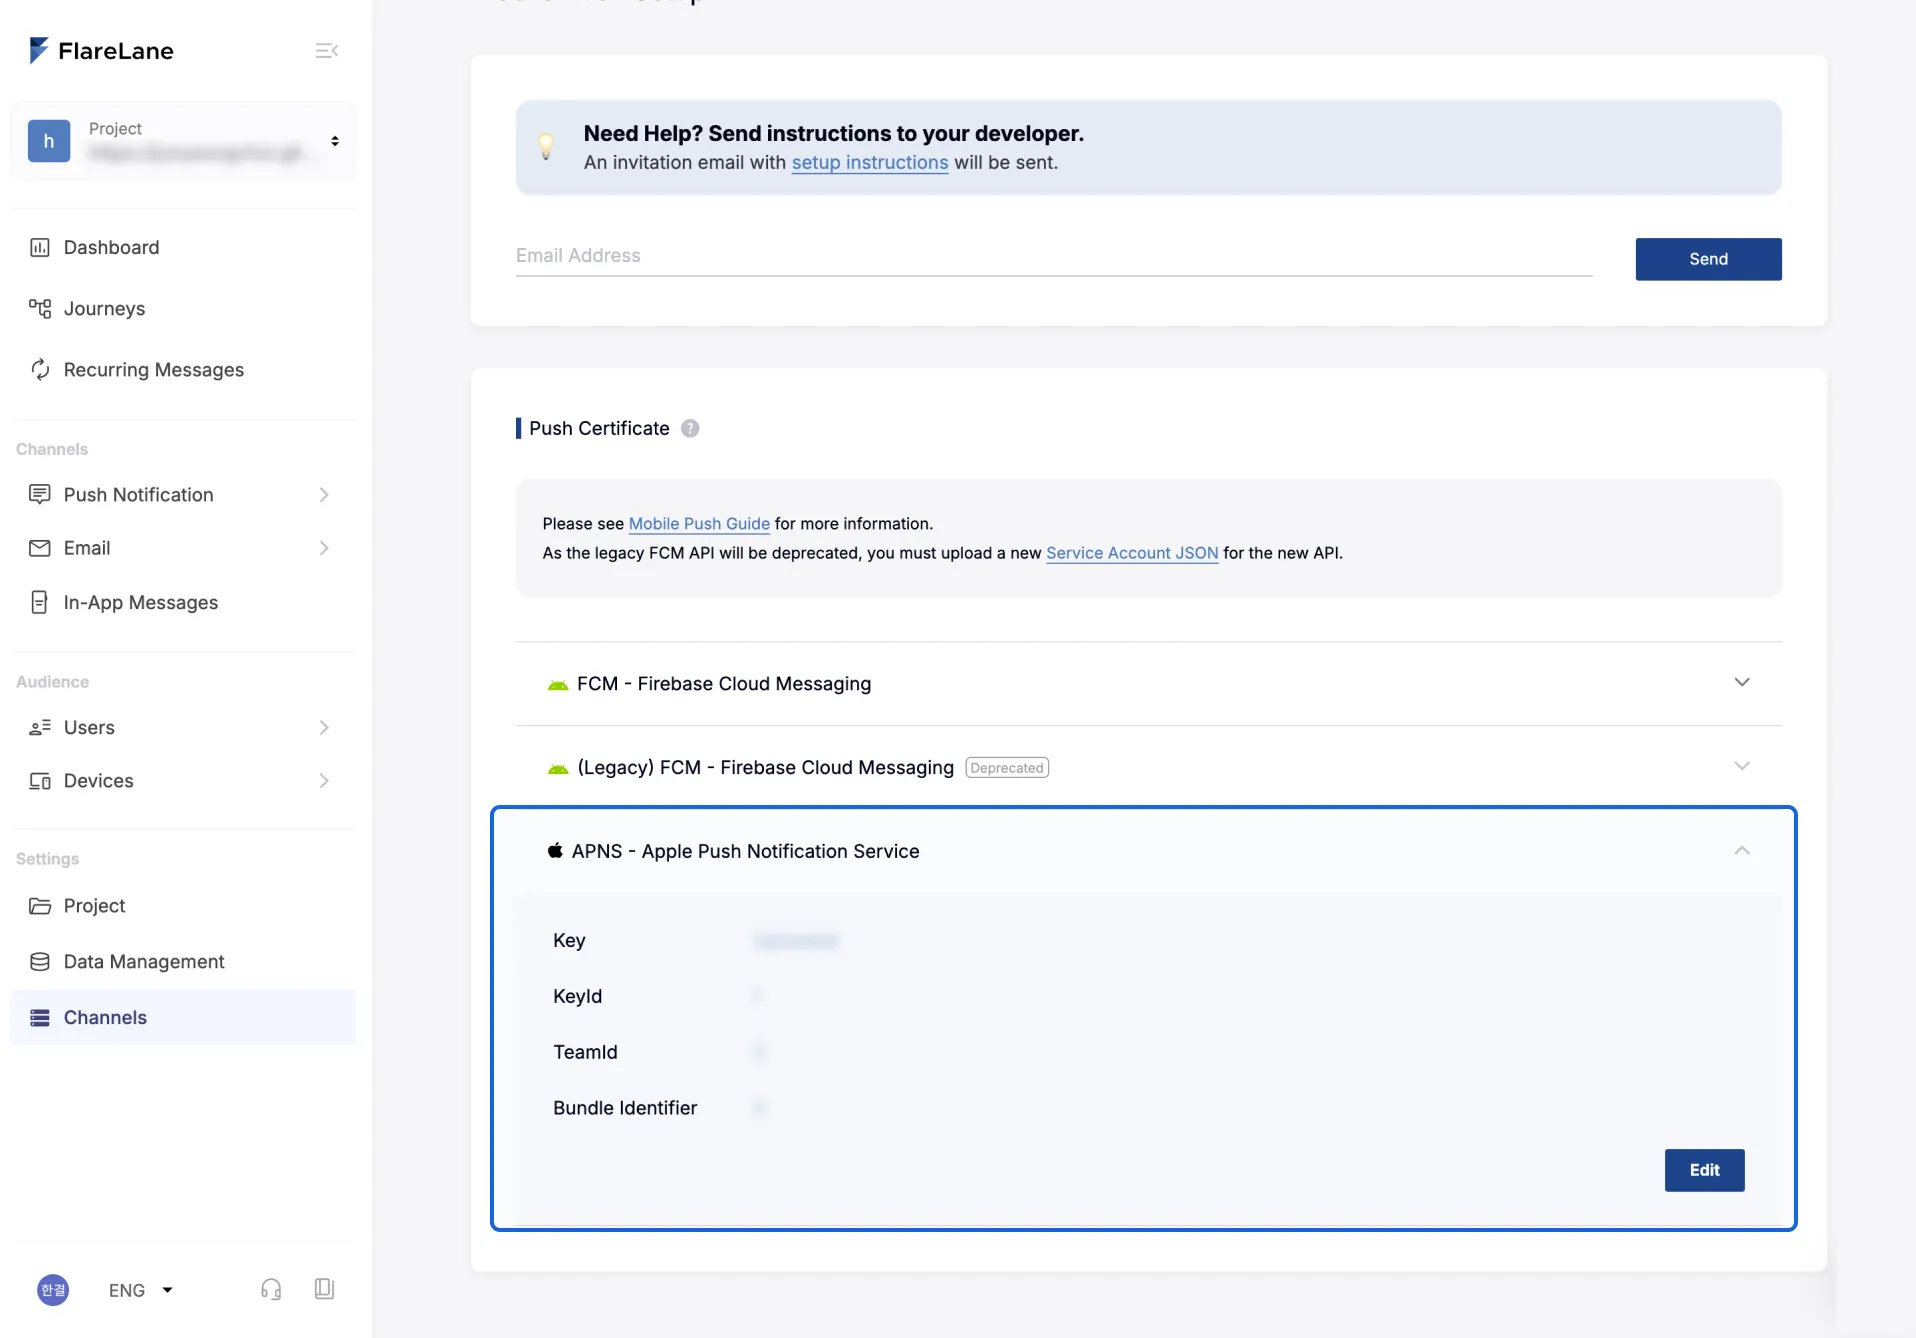Click the 'Bundle Identifier' label

[x=625, y=1108]
